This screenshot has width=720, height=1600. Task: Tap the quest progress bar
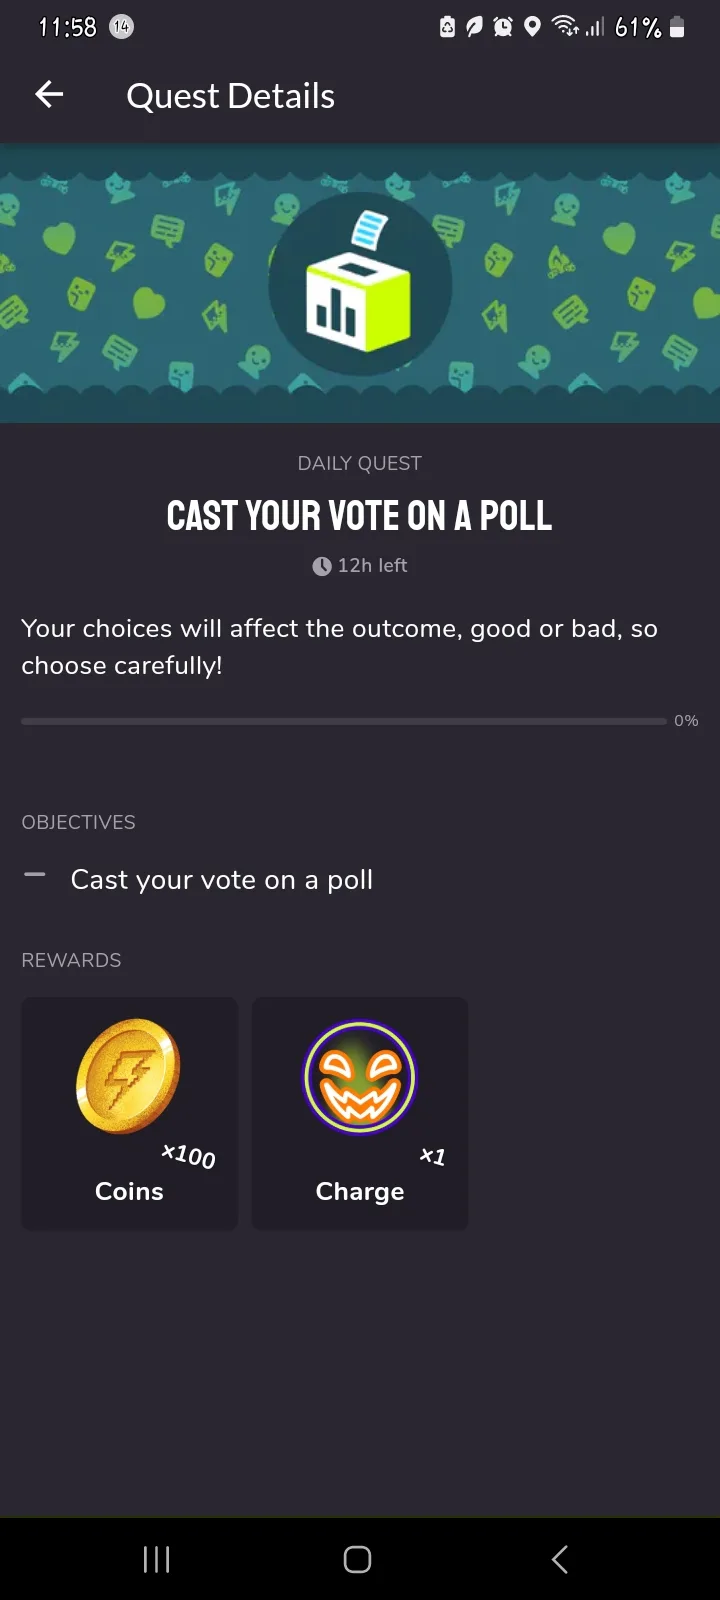[343, 721]
